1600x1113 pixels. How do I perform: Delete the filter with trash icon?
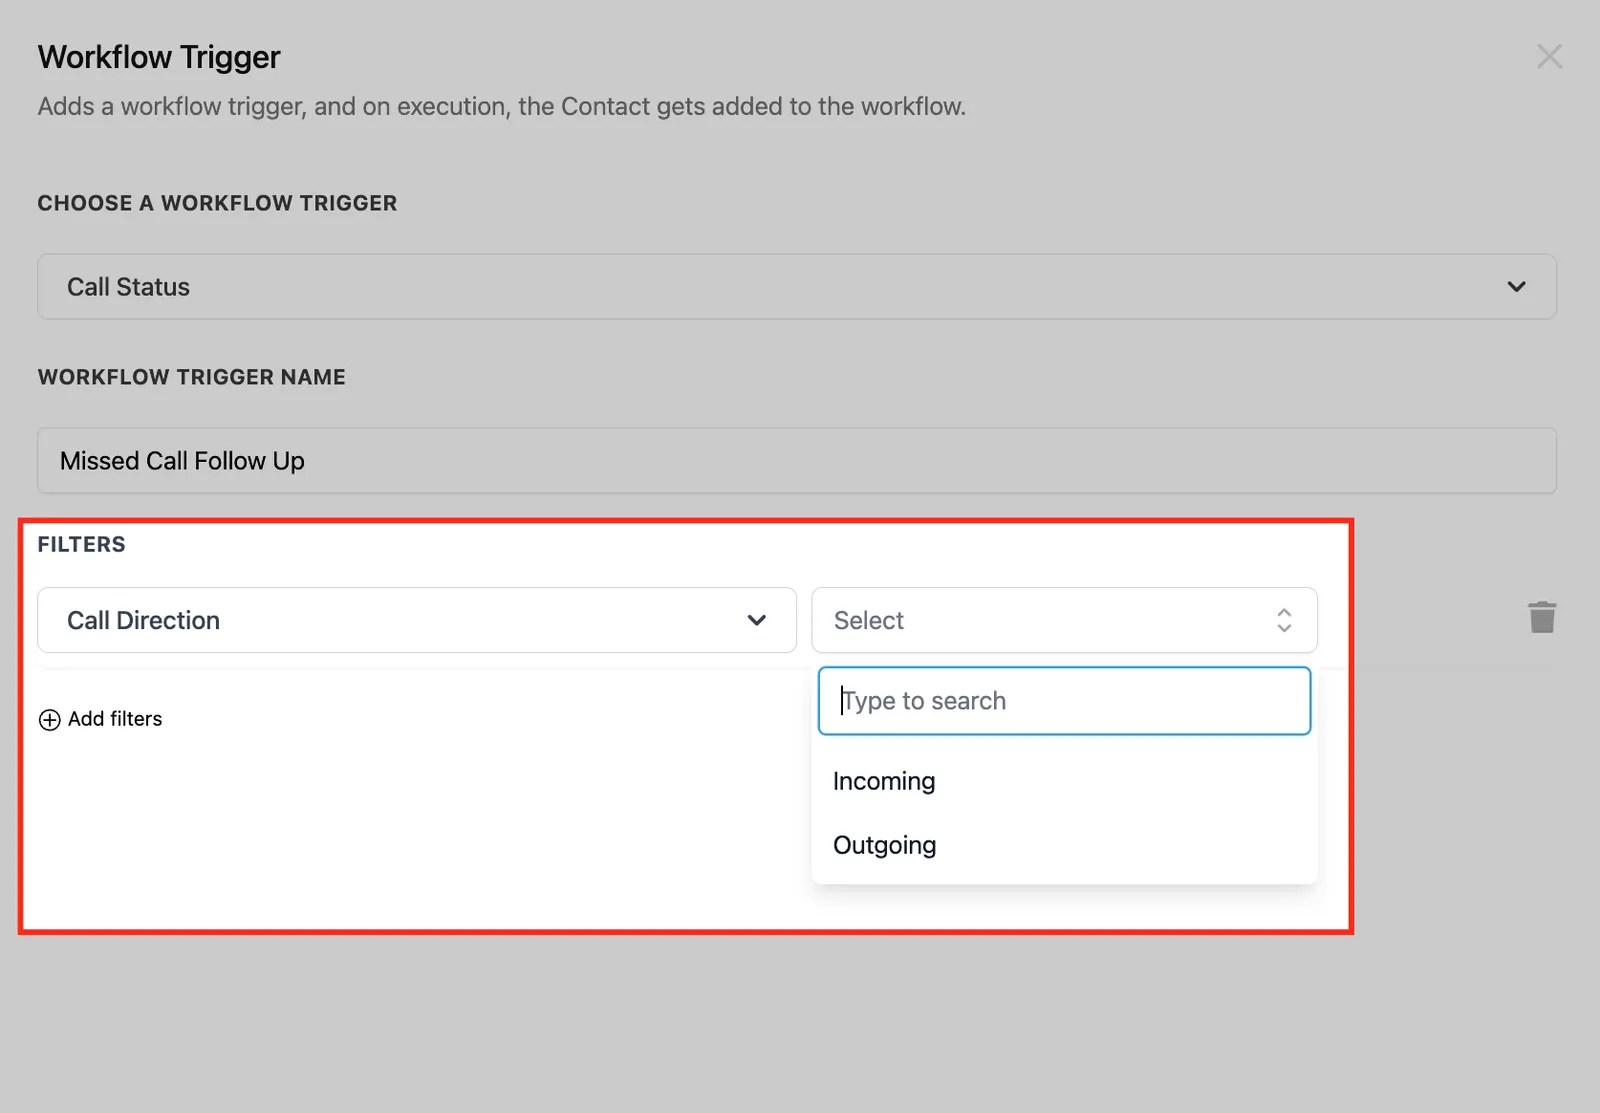click(1542, 617)
